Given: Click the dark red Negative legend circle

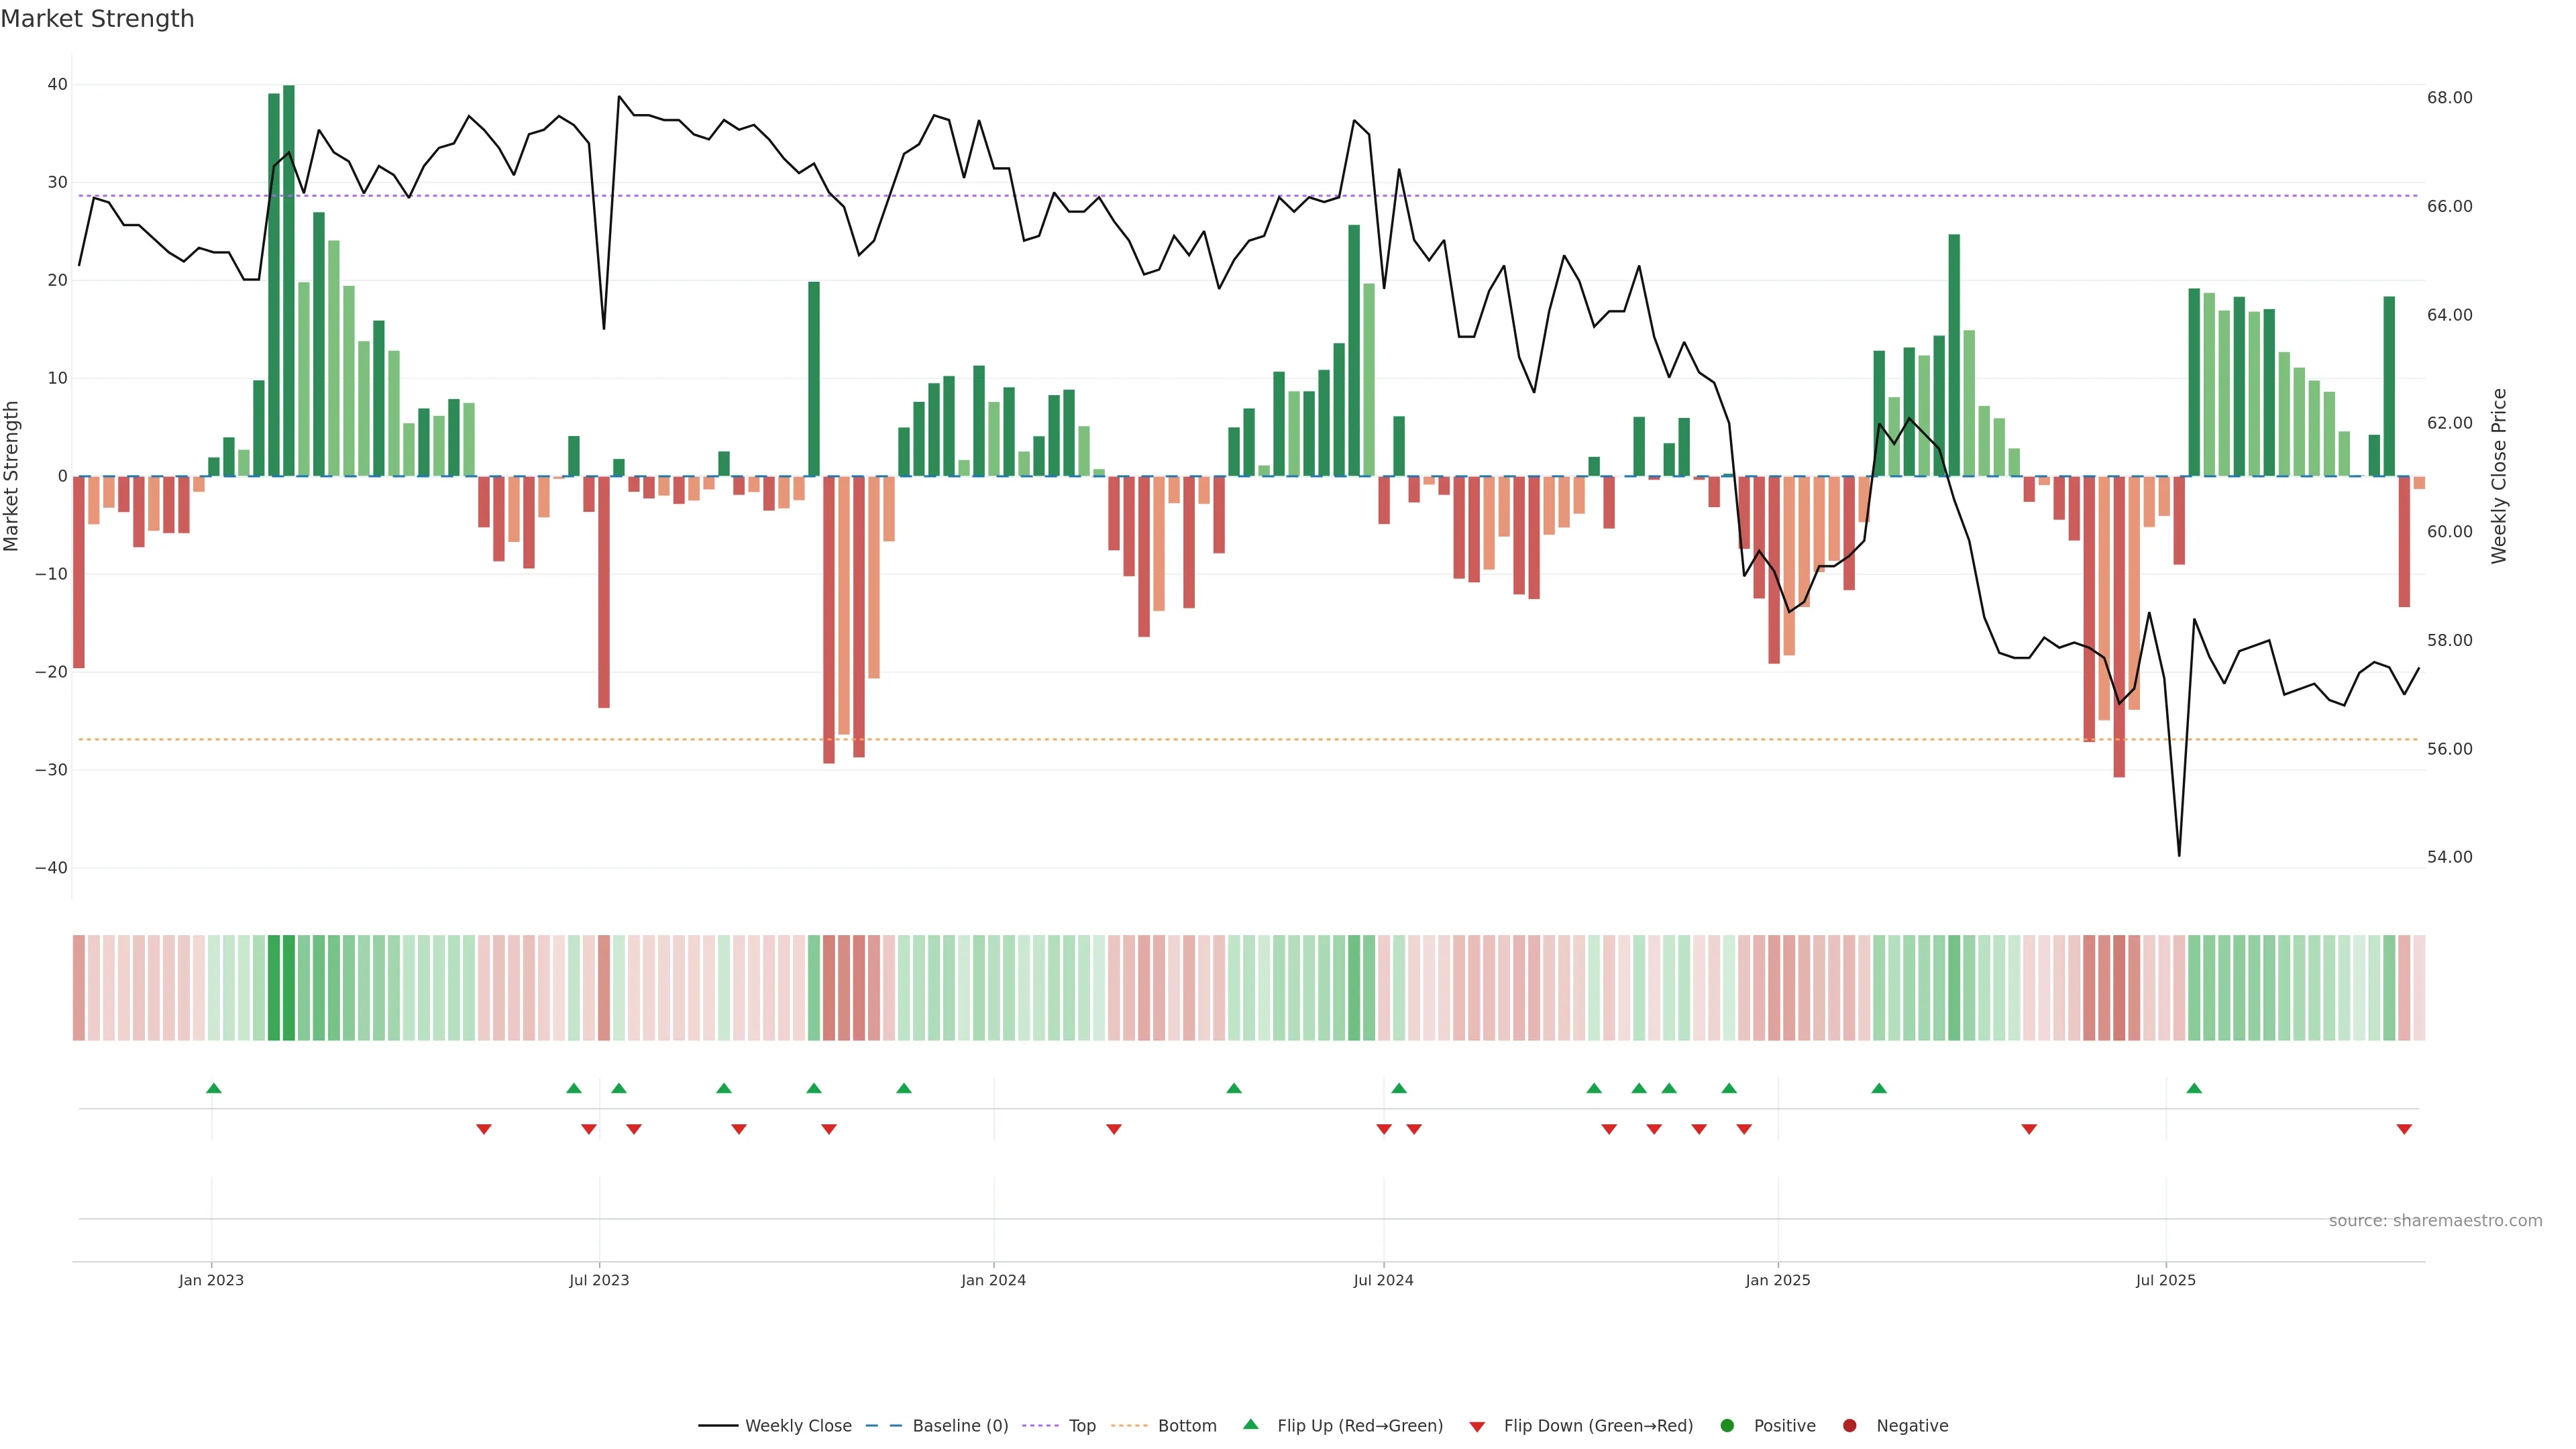Looking at the screenshot, I should point(1849,1425).
